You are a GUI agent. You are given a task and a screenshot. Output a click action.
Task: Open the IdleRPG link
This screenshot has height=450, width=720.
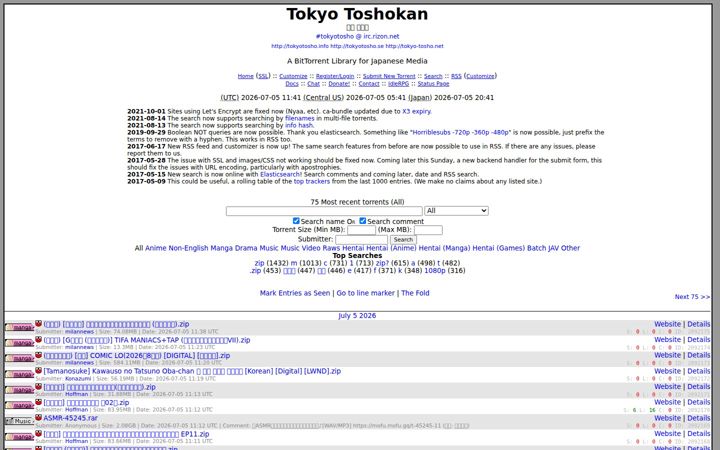click(399, 84)
